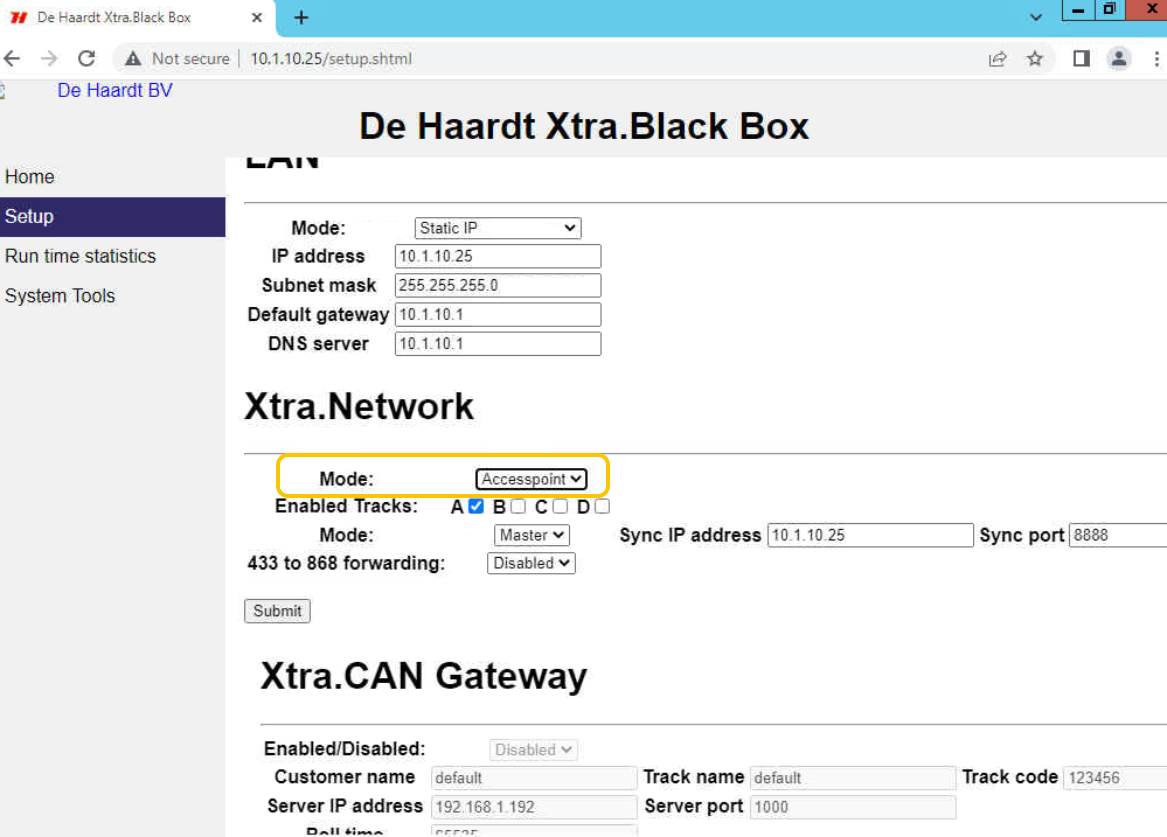This screenshot has height=837, width=1167.
Task: Click the Customer name field
Action: pyautogui.click(x=534, y=777)
